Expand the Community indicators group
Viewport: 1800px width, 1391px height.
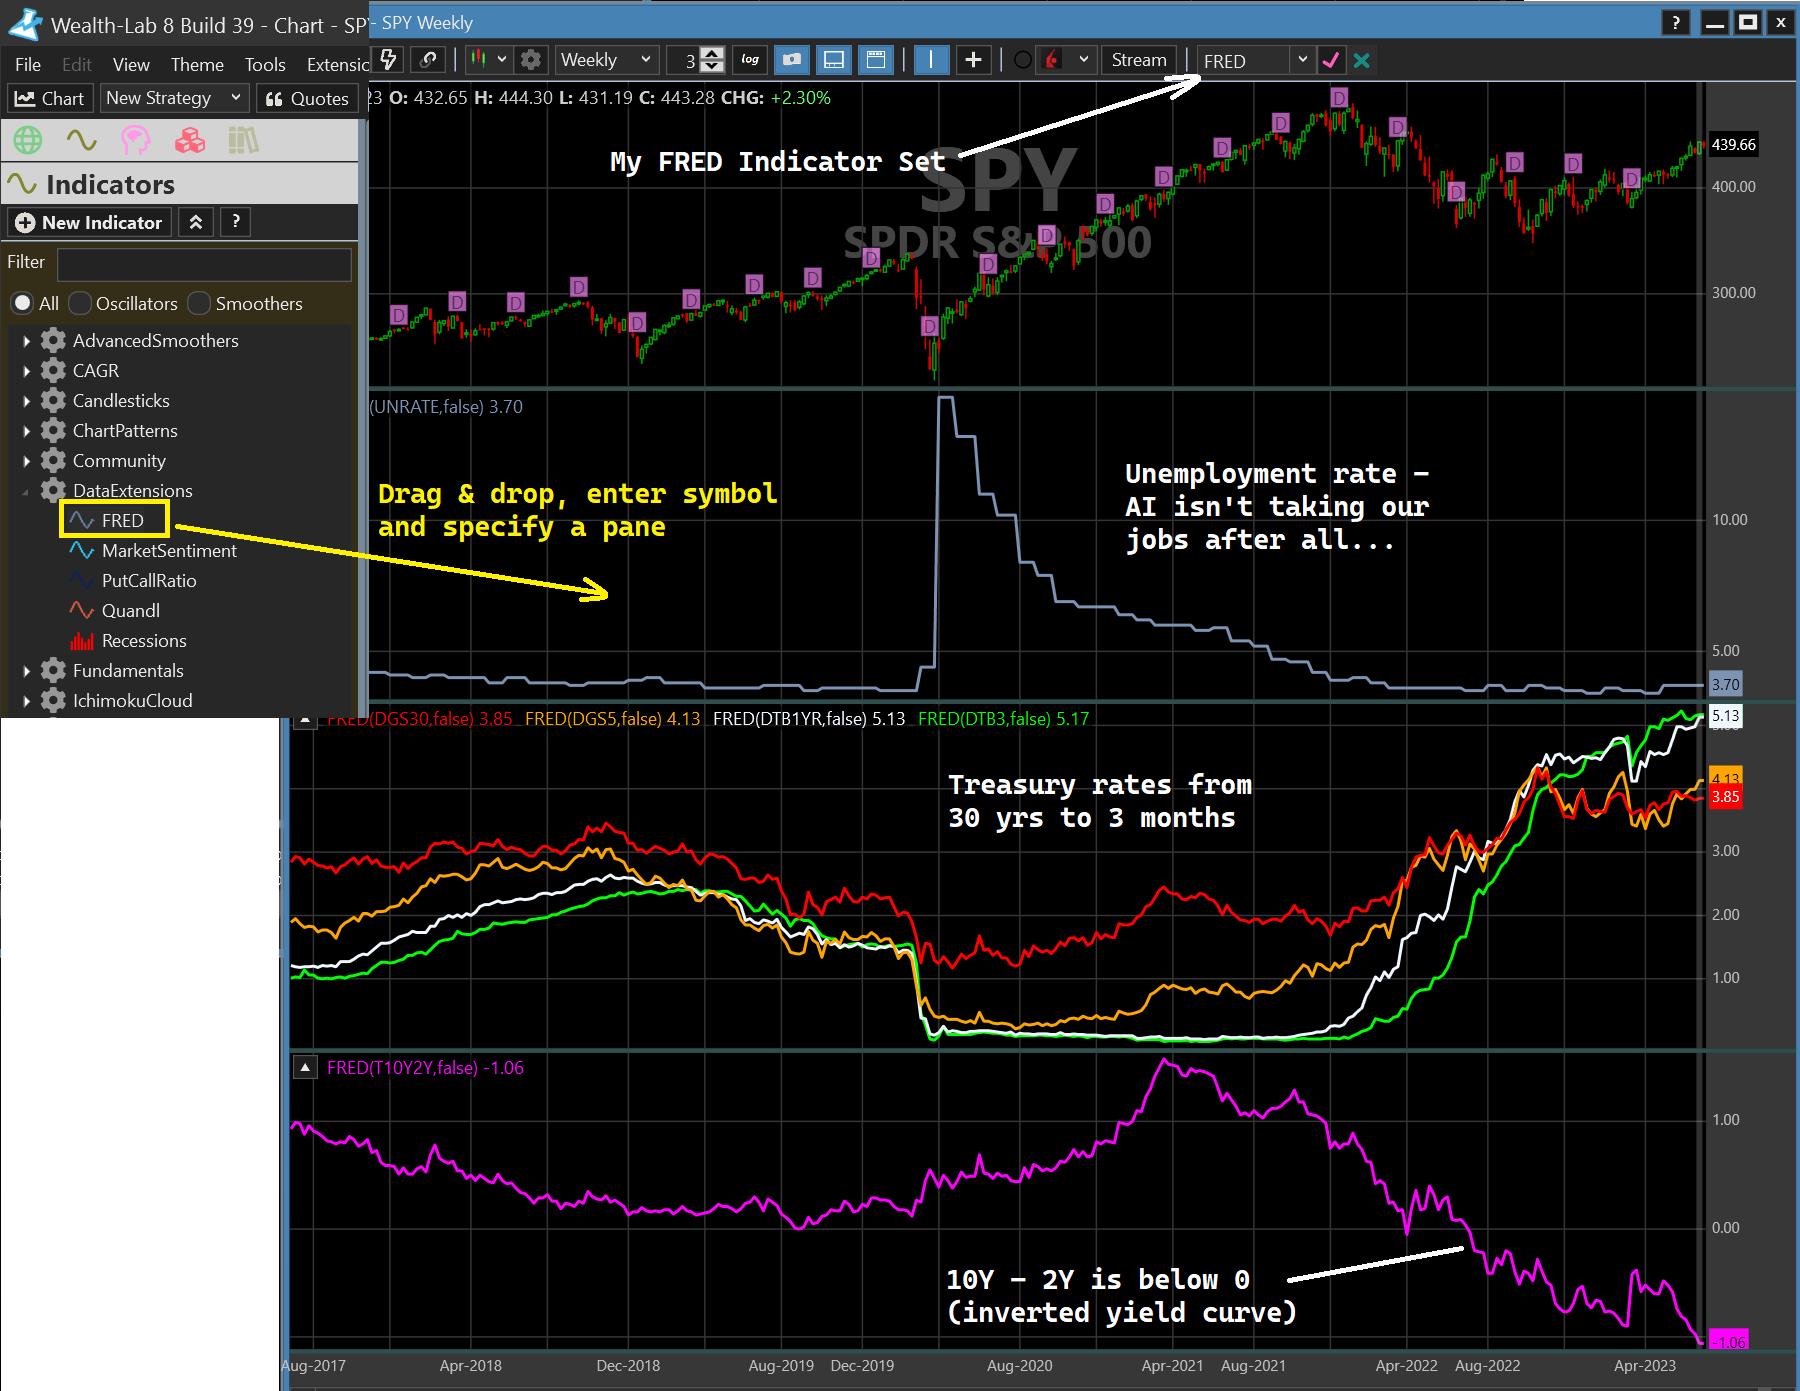25,460
